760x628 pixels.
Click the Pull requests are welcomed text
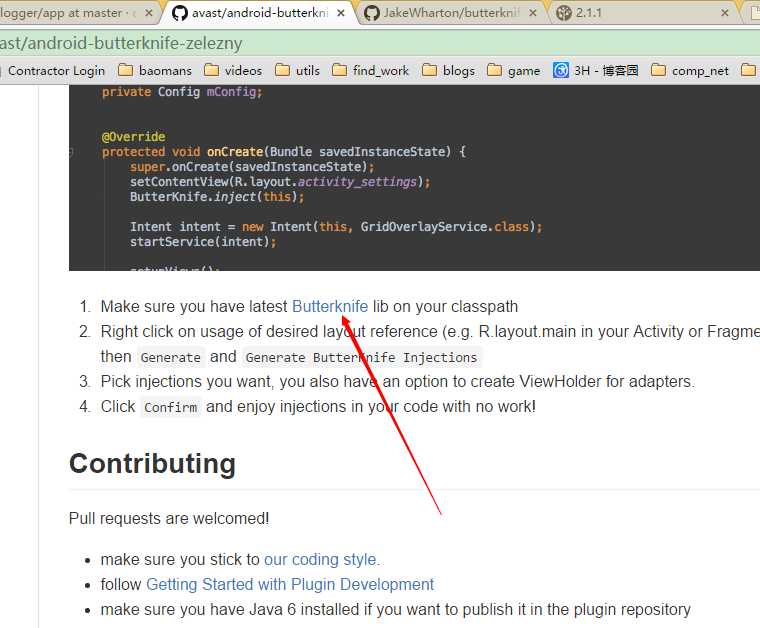(x=169, y=518)
